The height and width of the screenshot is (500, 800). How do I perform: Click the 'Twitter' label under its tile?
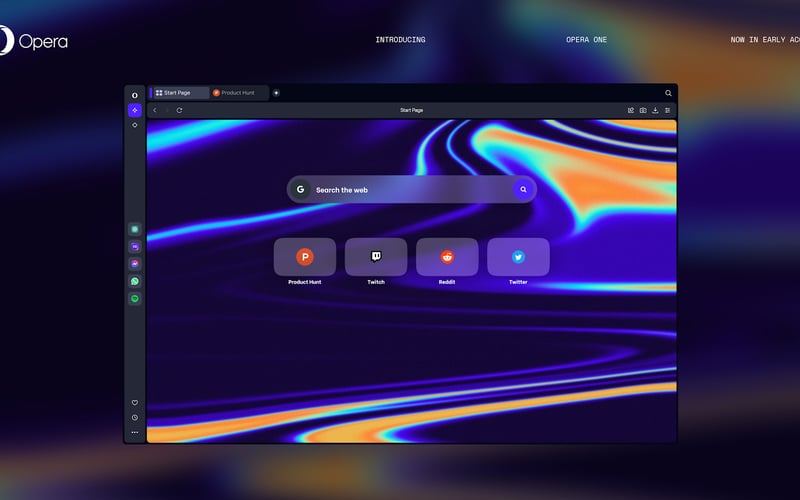tap(518, 282)
